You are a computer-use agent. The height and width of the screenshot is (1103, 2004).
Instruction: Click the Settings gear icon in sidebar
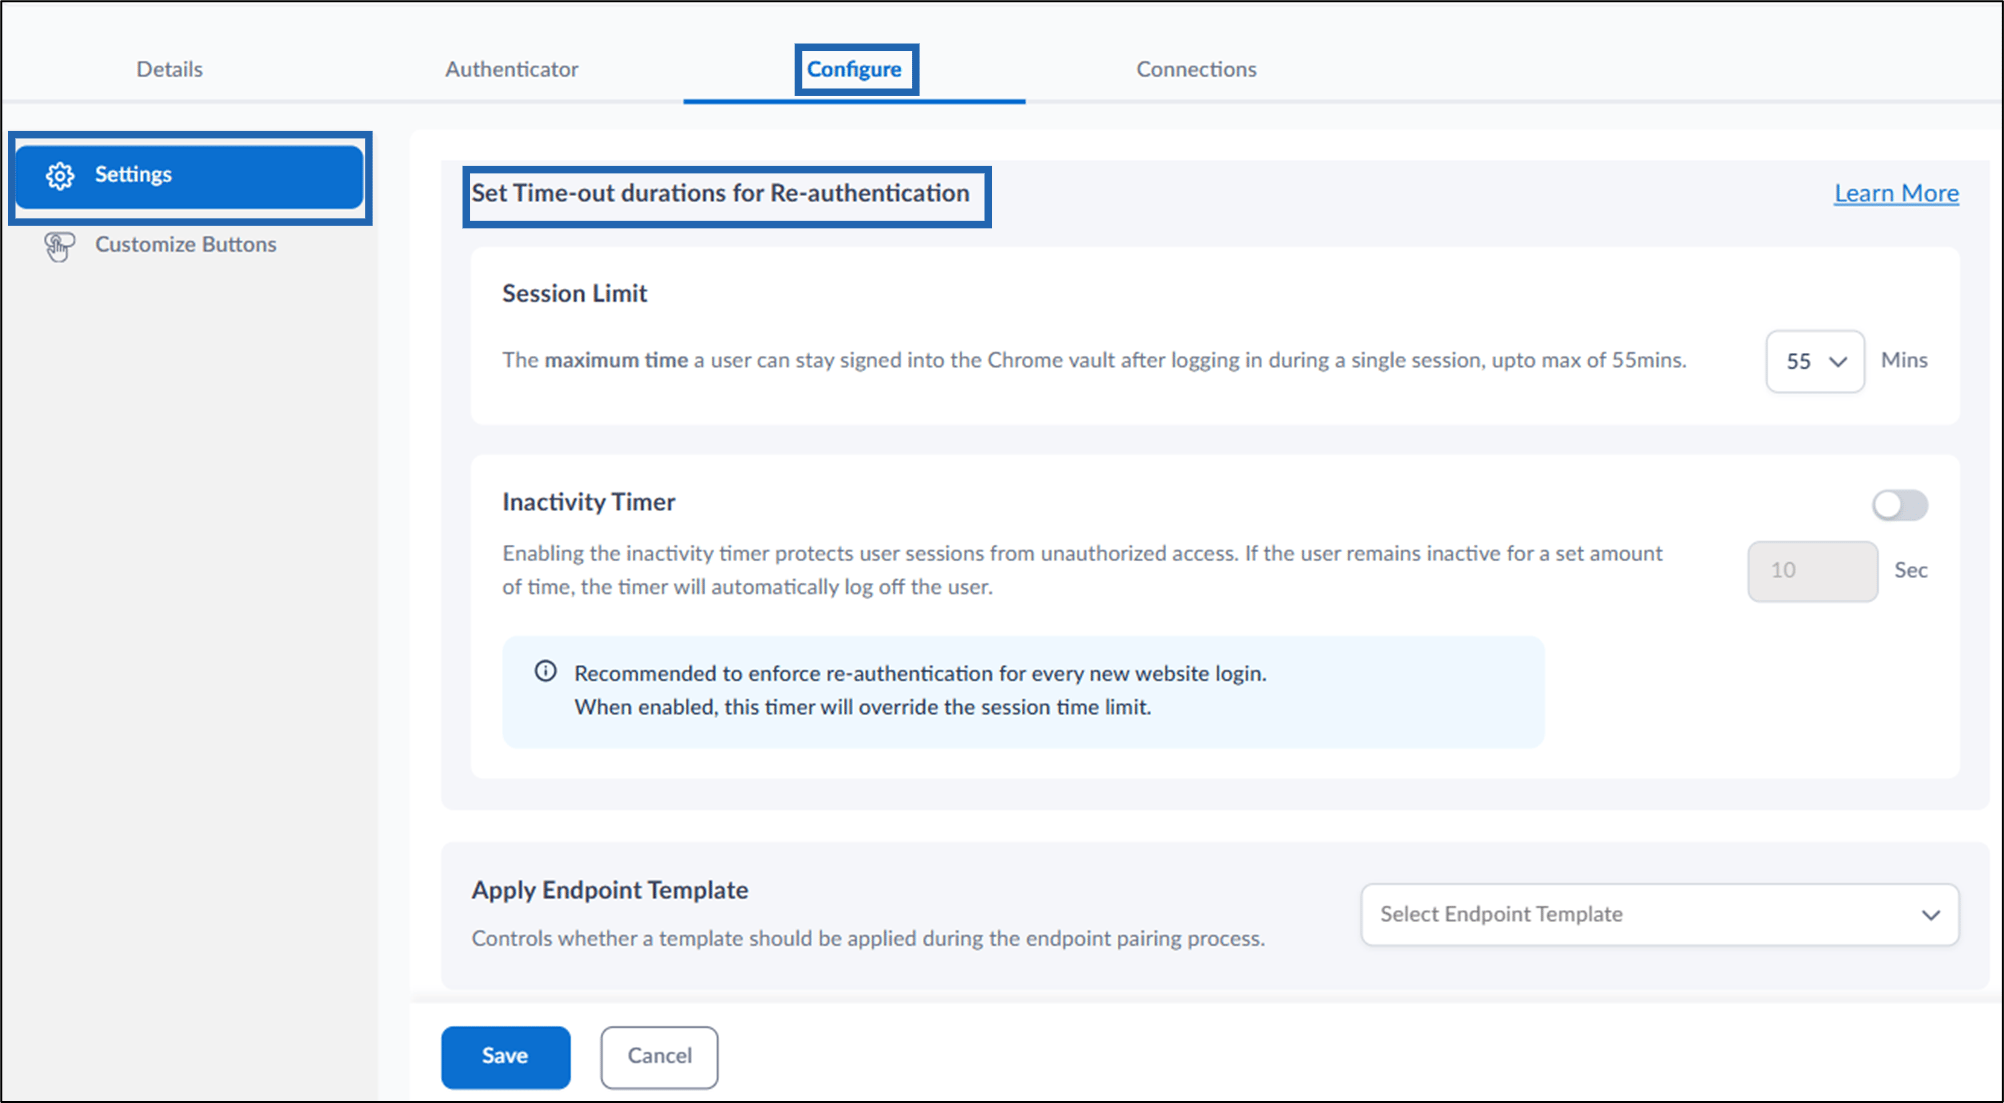(60, 176)
